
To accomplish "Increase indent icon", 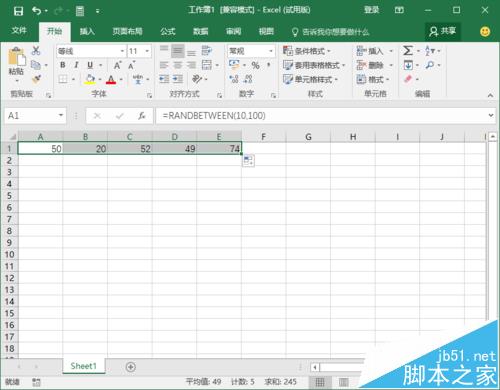I will (x=178, y=79).
